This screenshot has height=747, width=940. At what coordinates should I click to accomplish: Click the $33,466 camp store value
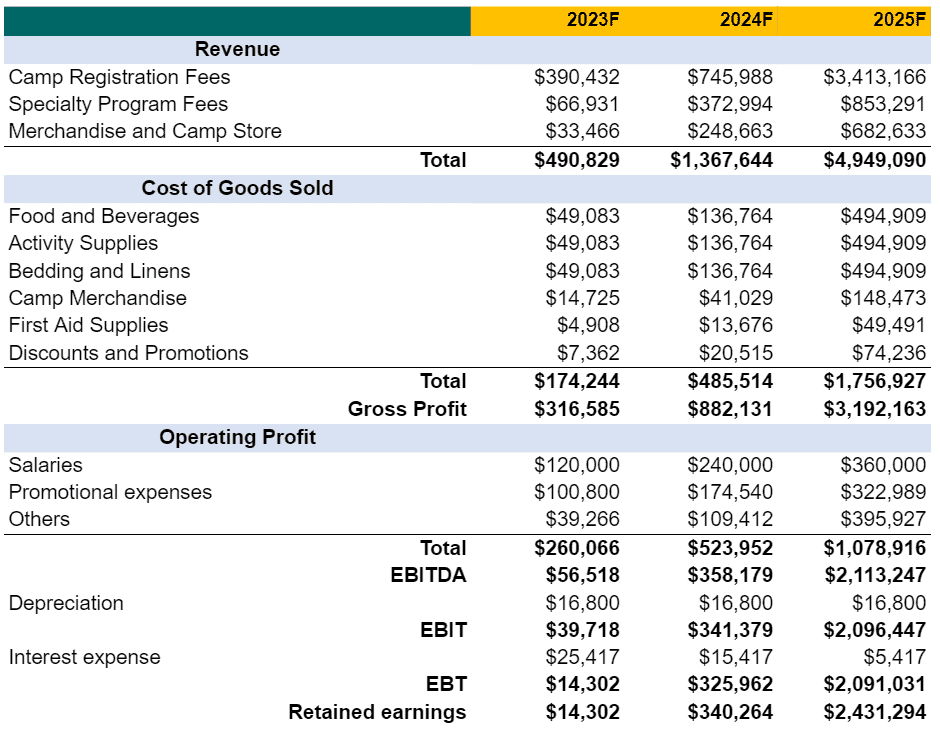tap(582, 131)
